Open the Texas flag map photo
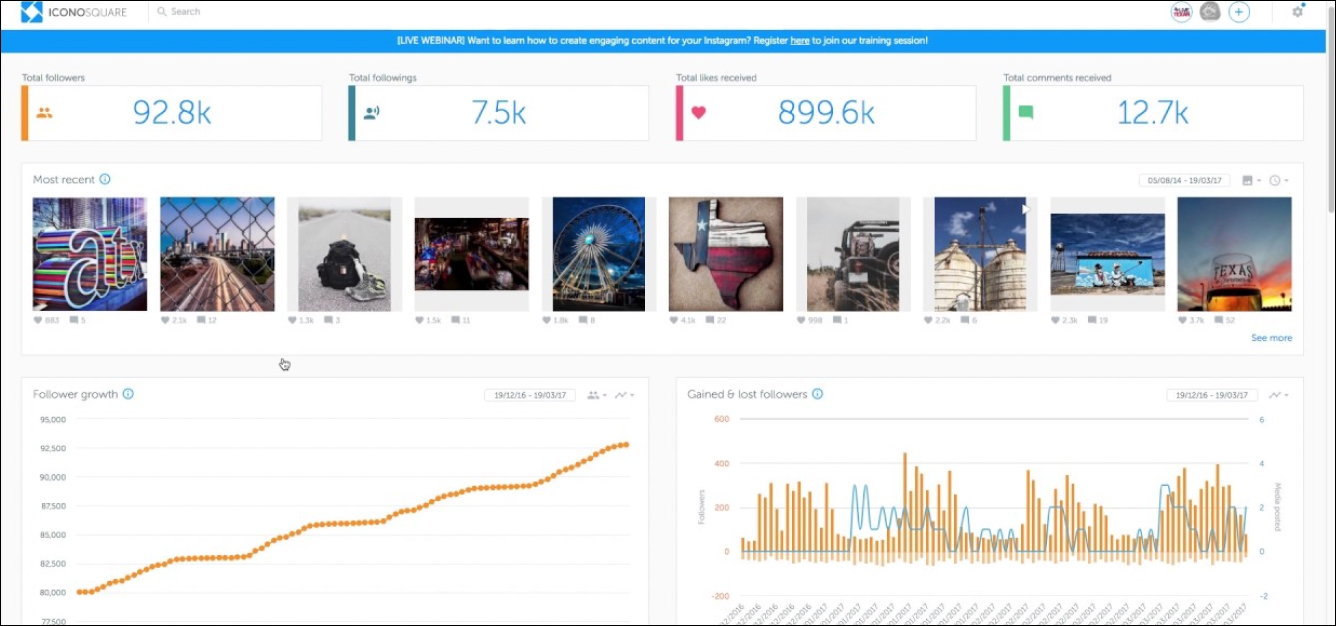This screenshot has width=1336, height=626. pos(726,254)
